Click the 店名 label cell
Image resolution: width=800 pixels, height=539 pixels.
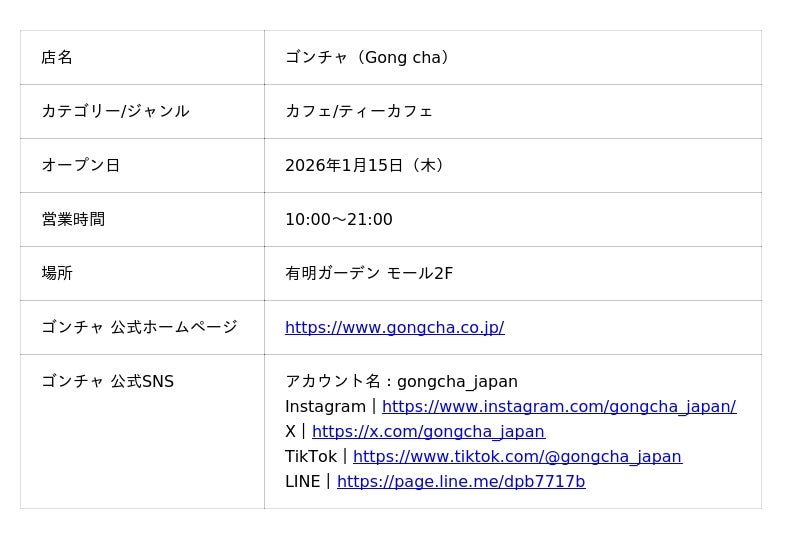(x=57, y=58)
